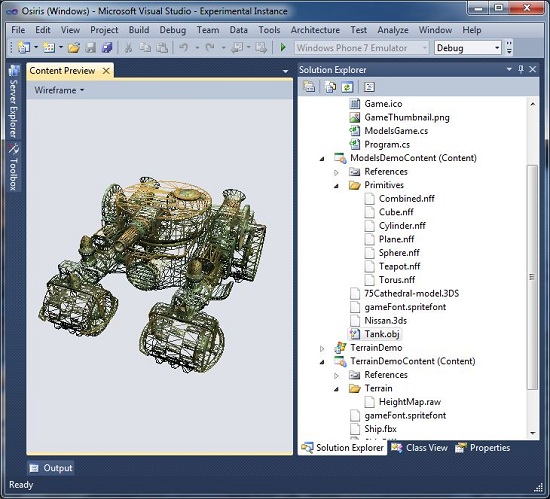
Task: Open the Server Explorer side panel
Action: pos(13,102)
